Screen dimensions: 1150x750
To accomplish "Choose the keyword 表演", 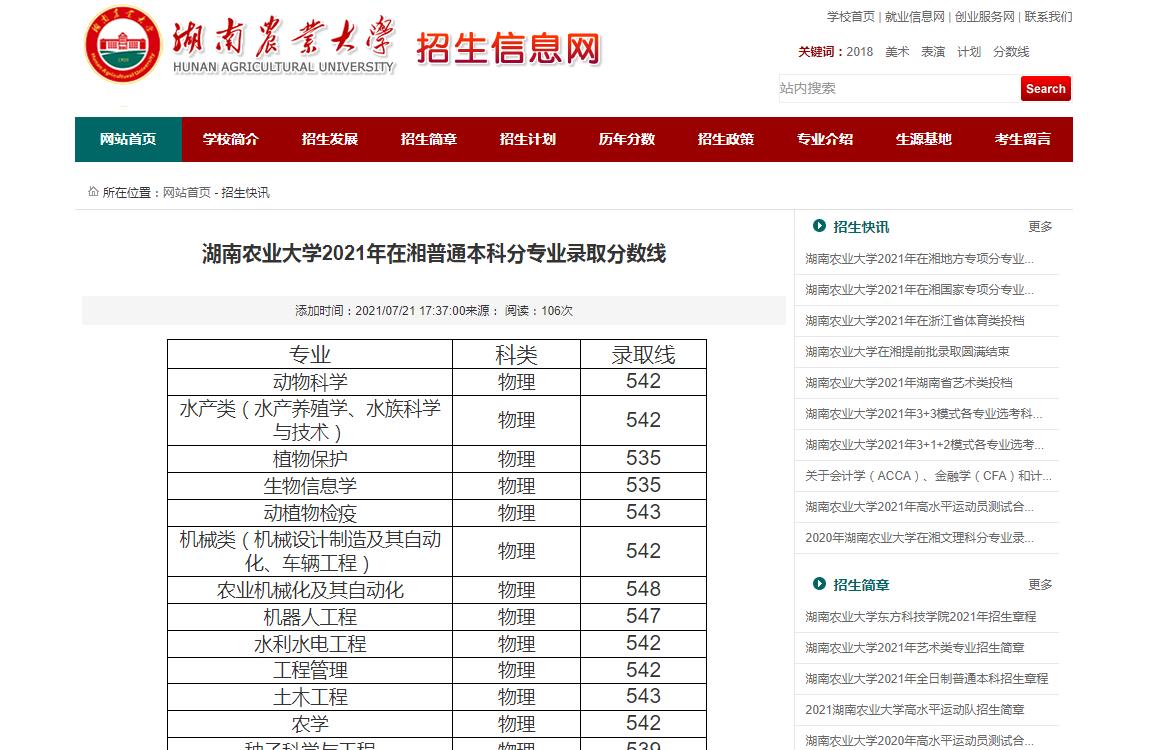I will pos(933,52).
